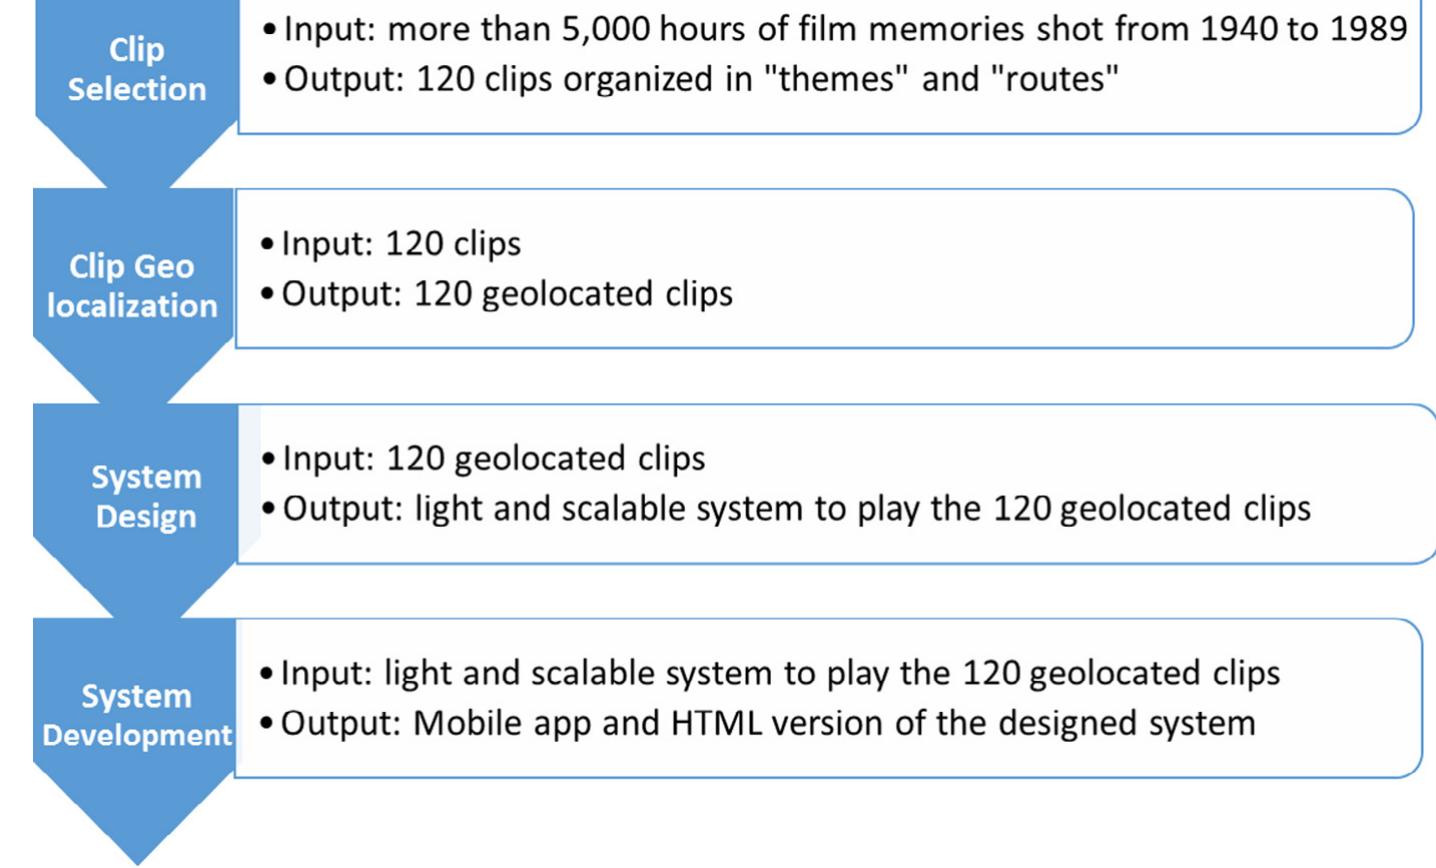Click the word 'Design' in the third block
This screenshot has width=1436, height=868.
[146, 517]
